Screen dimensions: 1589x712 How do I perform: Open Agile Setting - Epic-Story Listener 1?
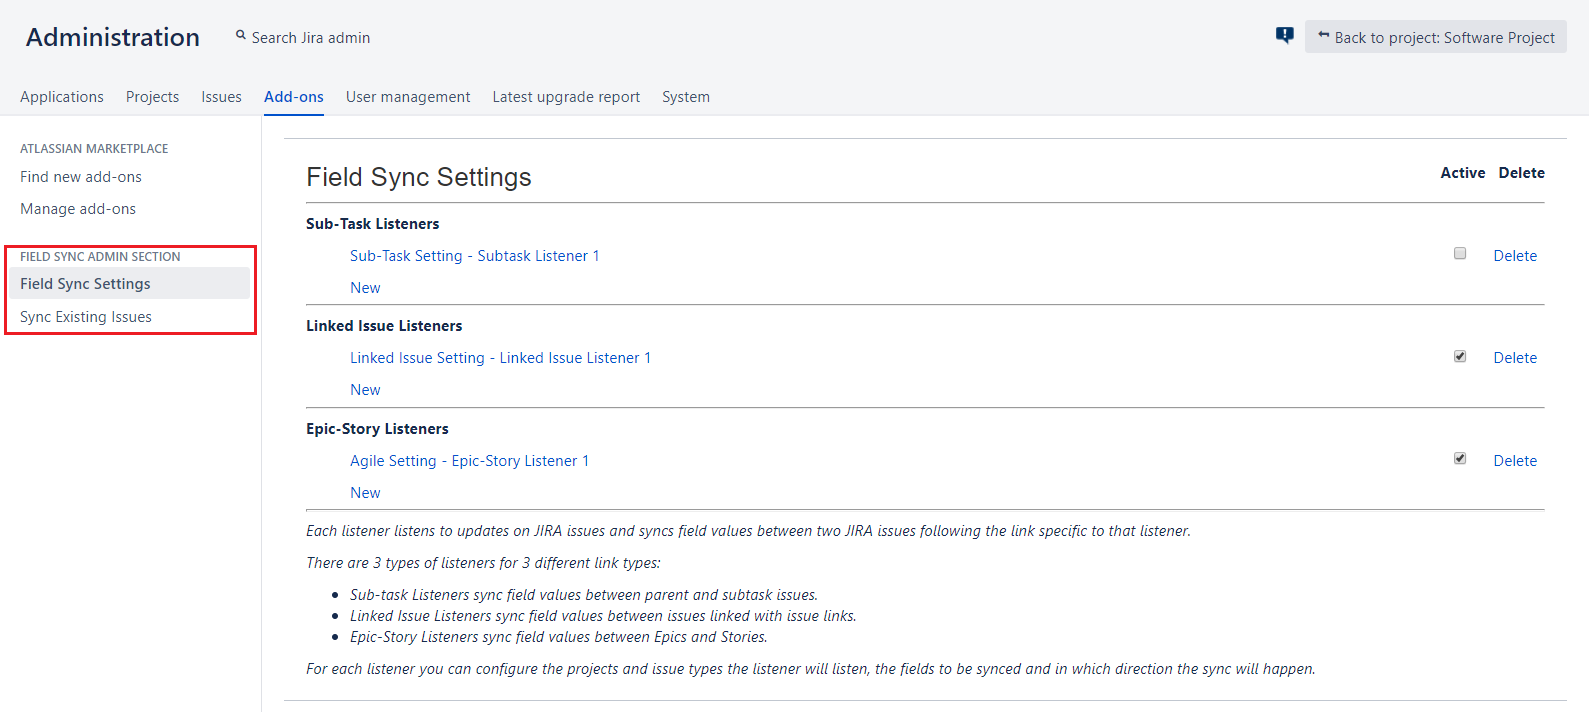469,461
